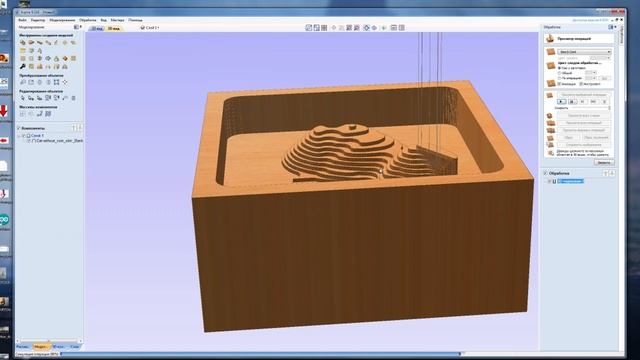Click the third icon in modeling tools' top row
The height and width of the screenshot is (360, 640).
coord(40,42)
